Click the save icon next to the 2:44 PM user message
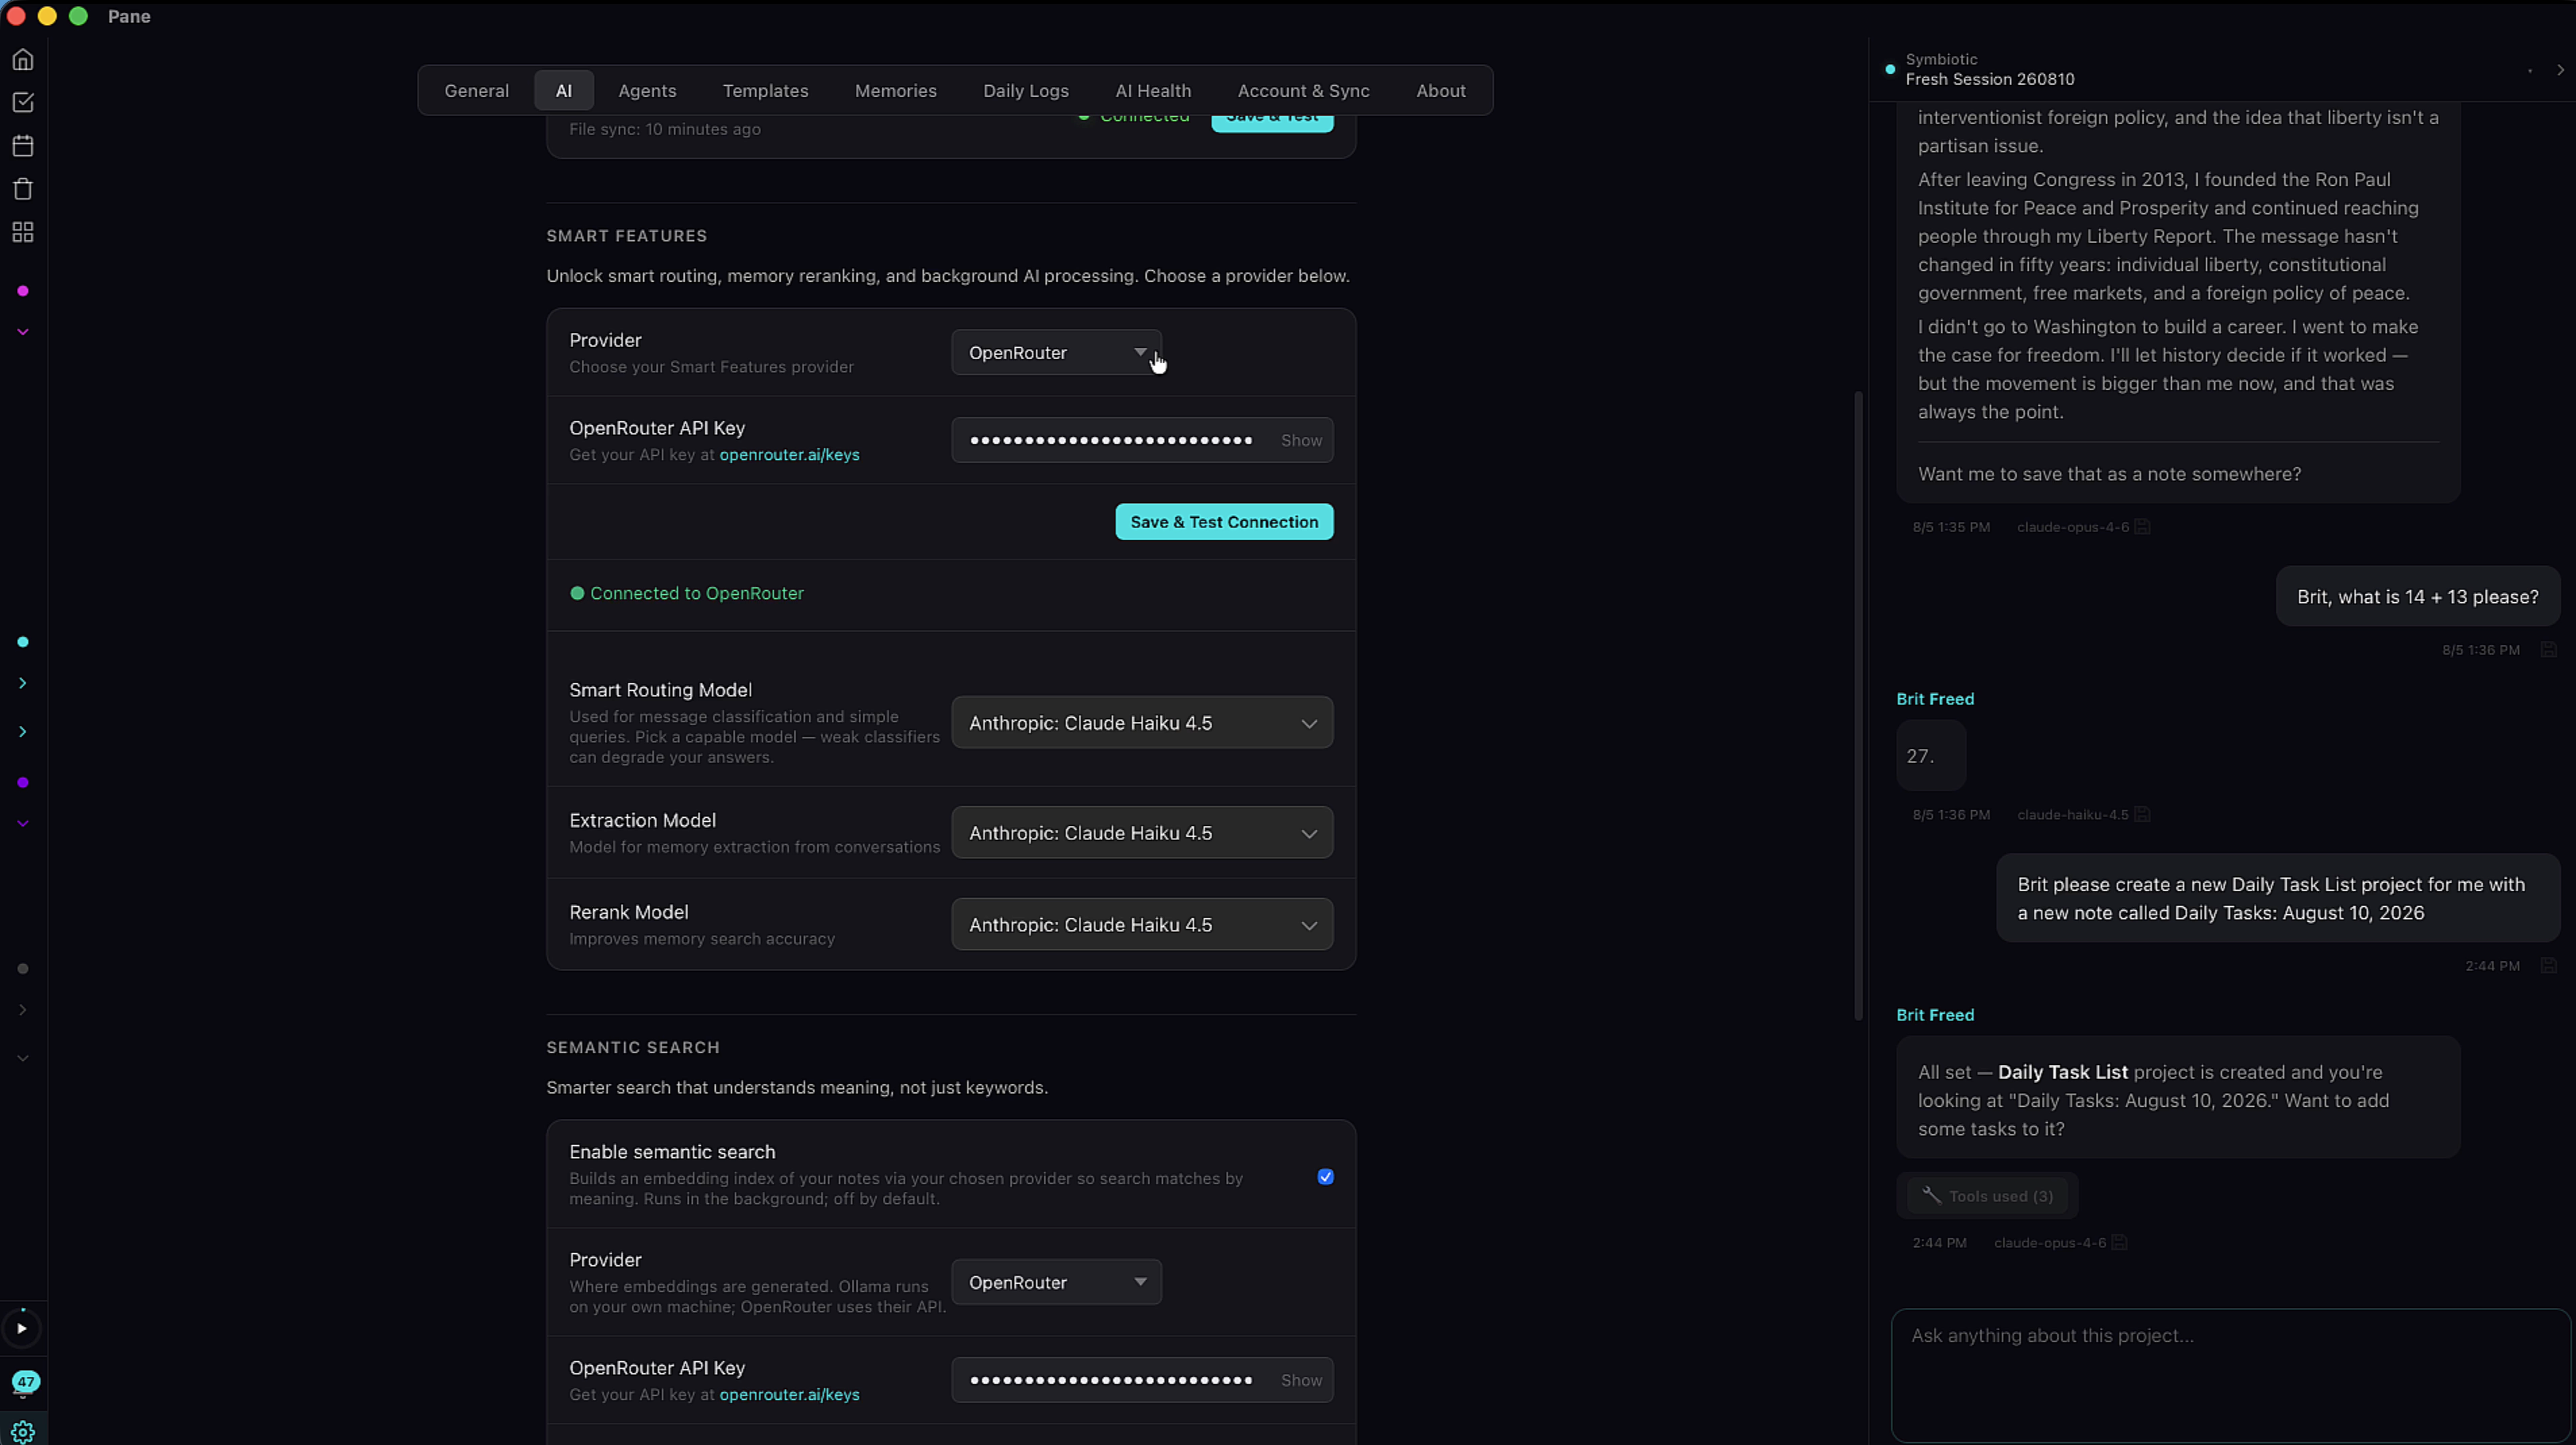This screenshot has height=1445, width=2576. click(x=2548, y=966)
